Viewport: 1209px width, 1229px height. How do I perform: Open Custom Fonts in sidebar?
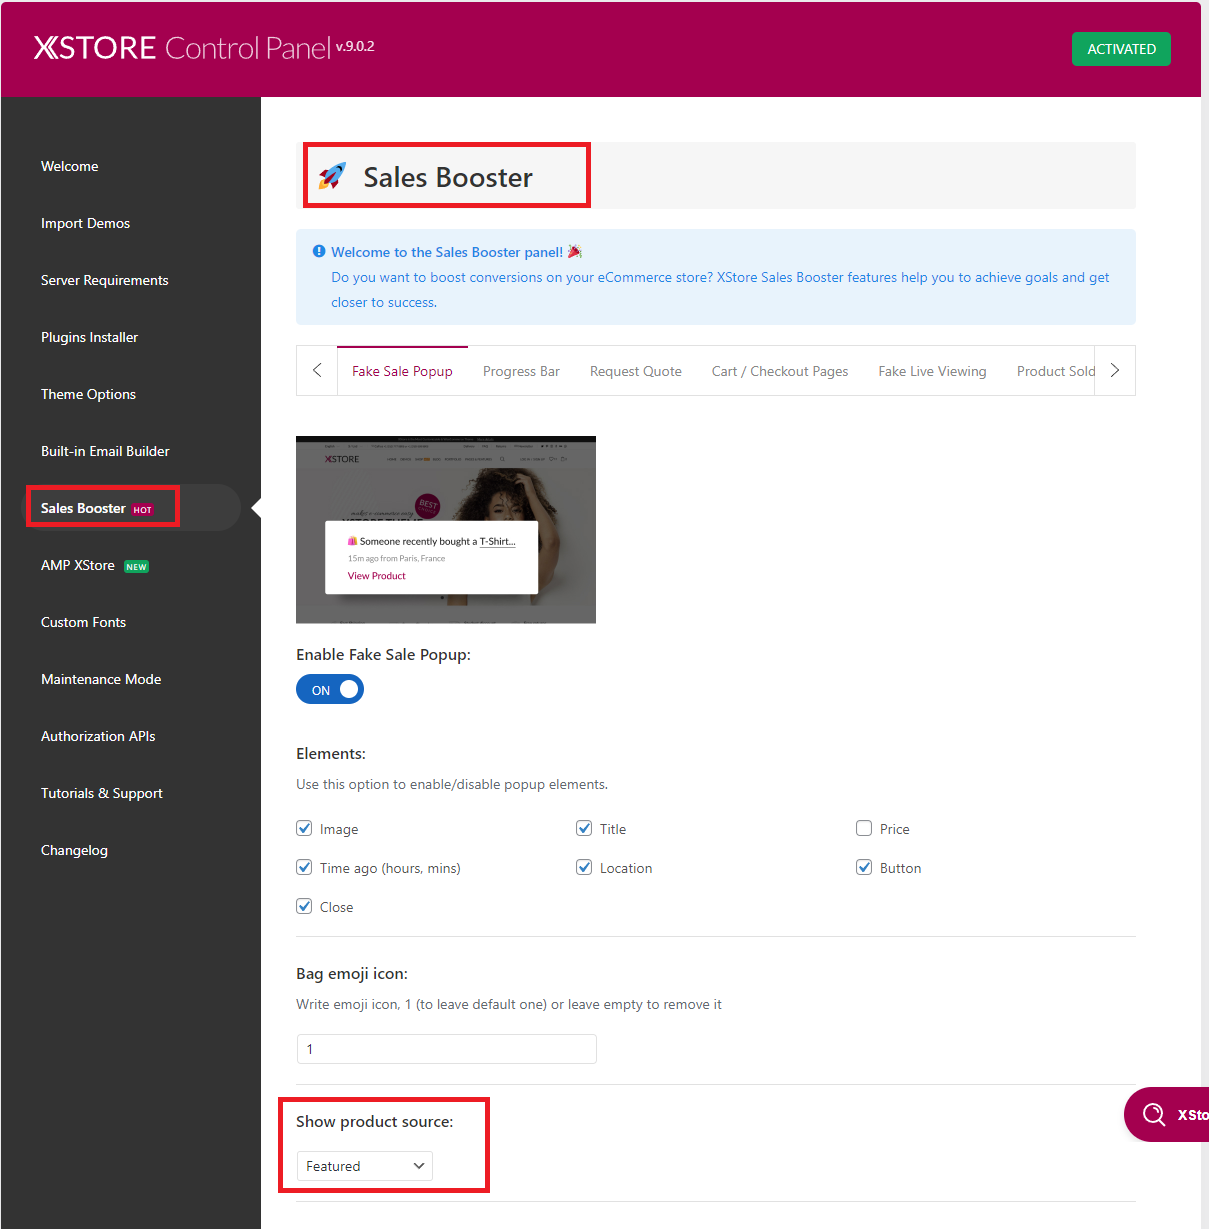[x=83, y=622]
